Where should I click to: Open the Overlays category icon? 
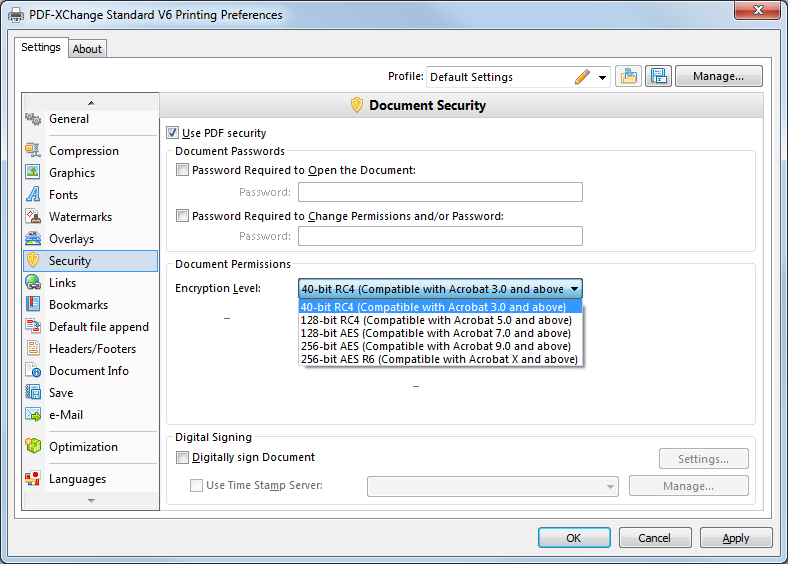33,239
